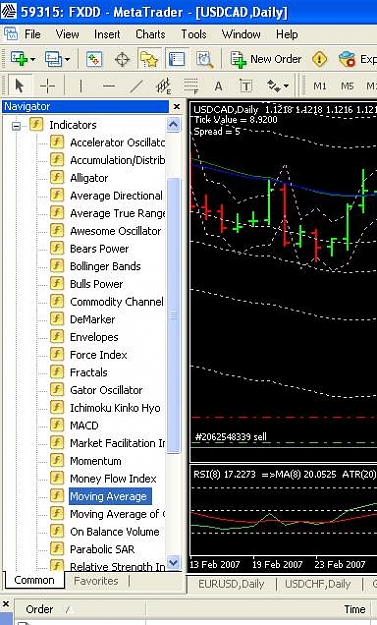
Task: Select DeMarker indicator
Action: [x=92, y=319]
